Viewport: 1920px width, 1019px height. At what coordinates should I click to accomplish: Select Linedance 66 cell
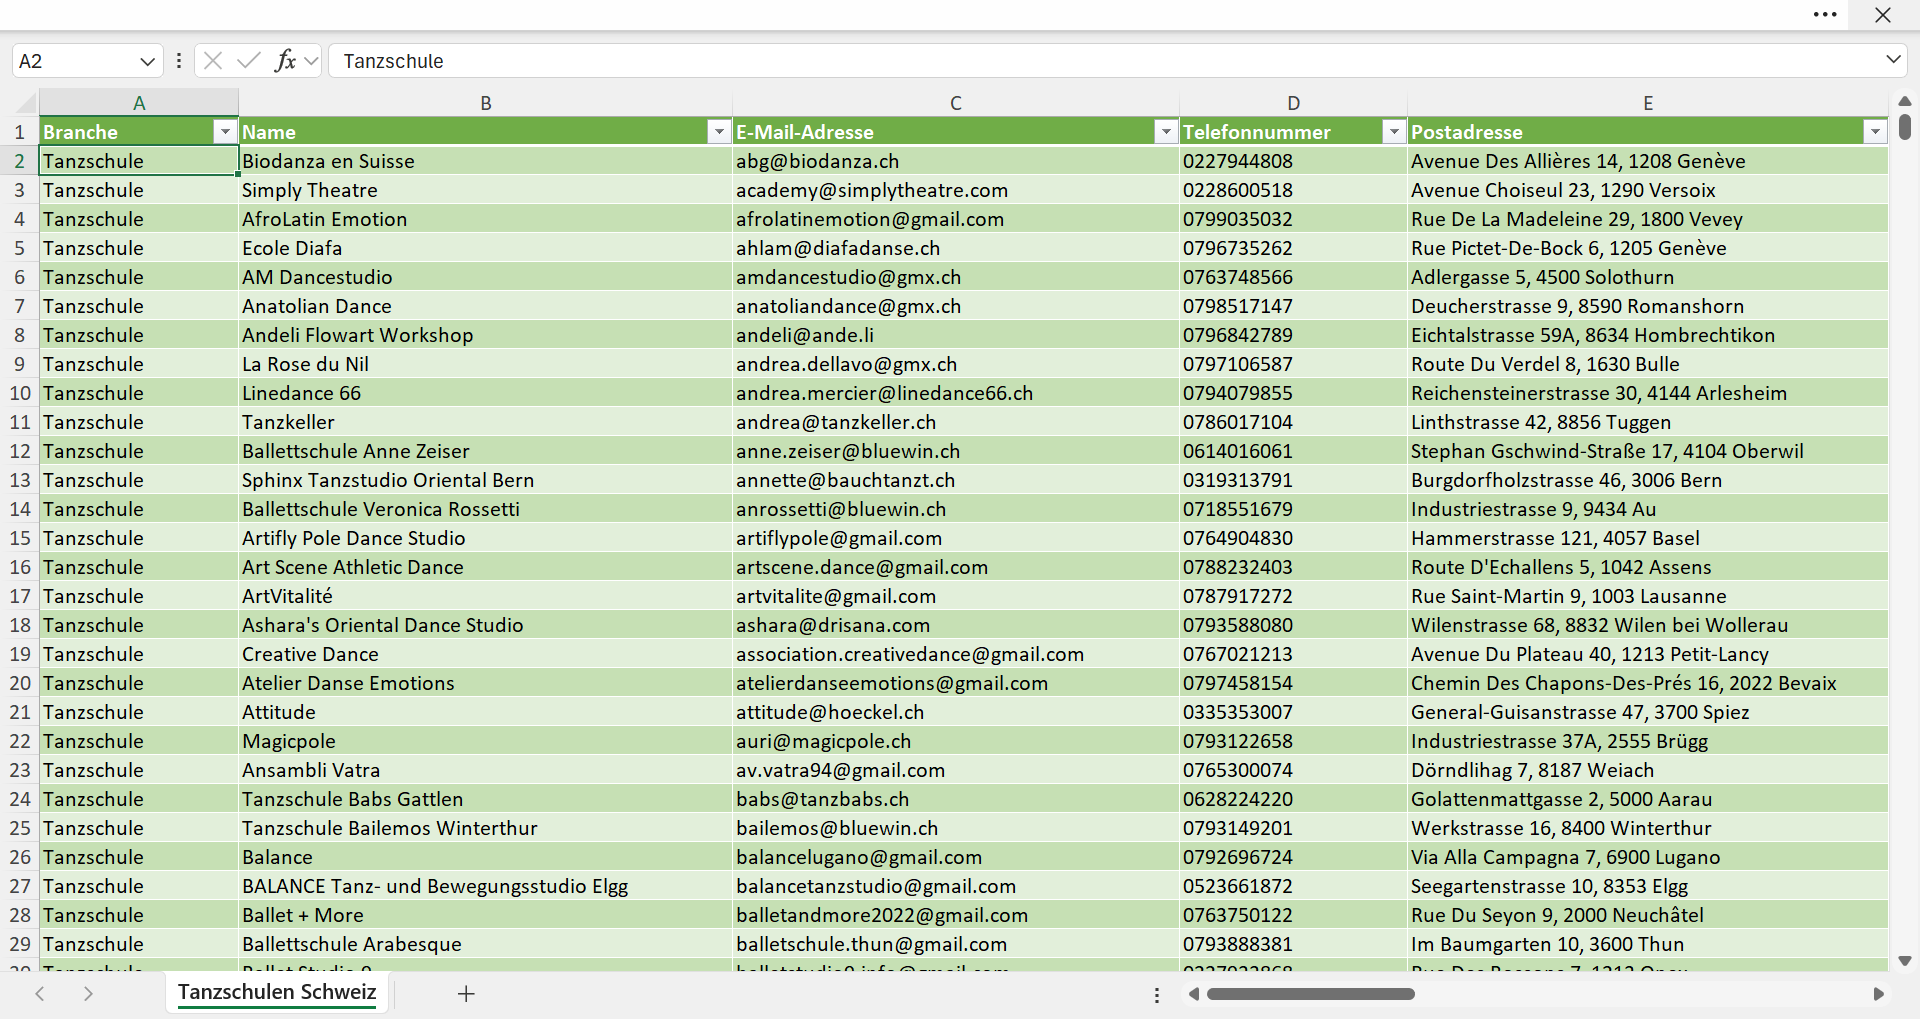pos(486,393)
